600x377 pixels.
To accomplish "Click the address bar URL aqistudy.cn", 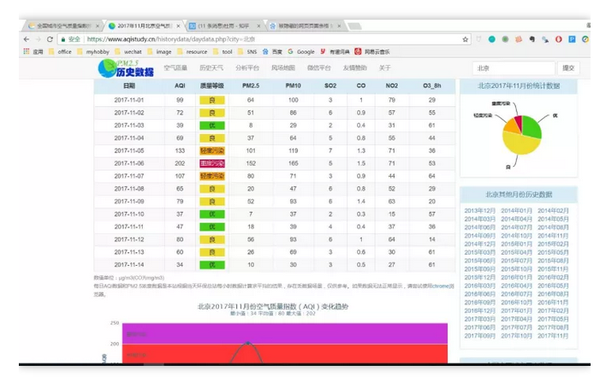I will [171, 39].
